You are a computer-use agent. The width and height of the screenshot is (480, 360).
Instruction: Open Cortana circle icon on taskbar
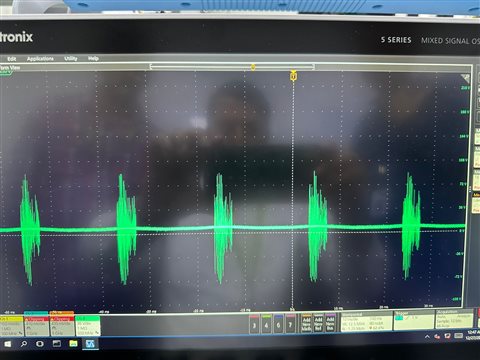click(x=40, y=344)
